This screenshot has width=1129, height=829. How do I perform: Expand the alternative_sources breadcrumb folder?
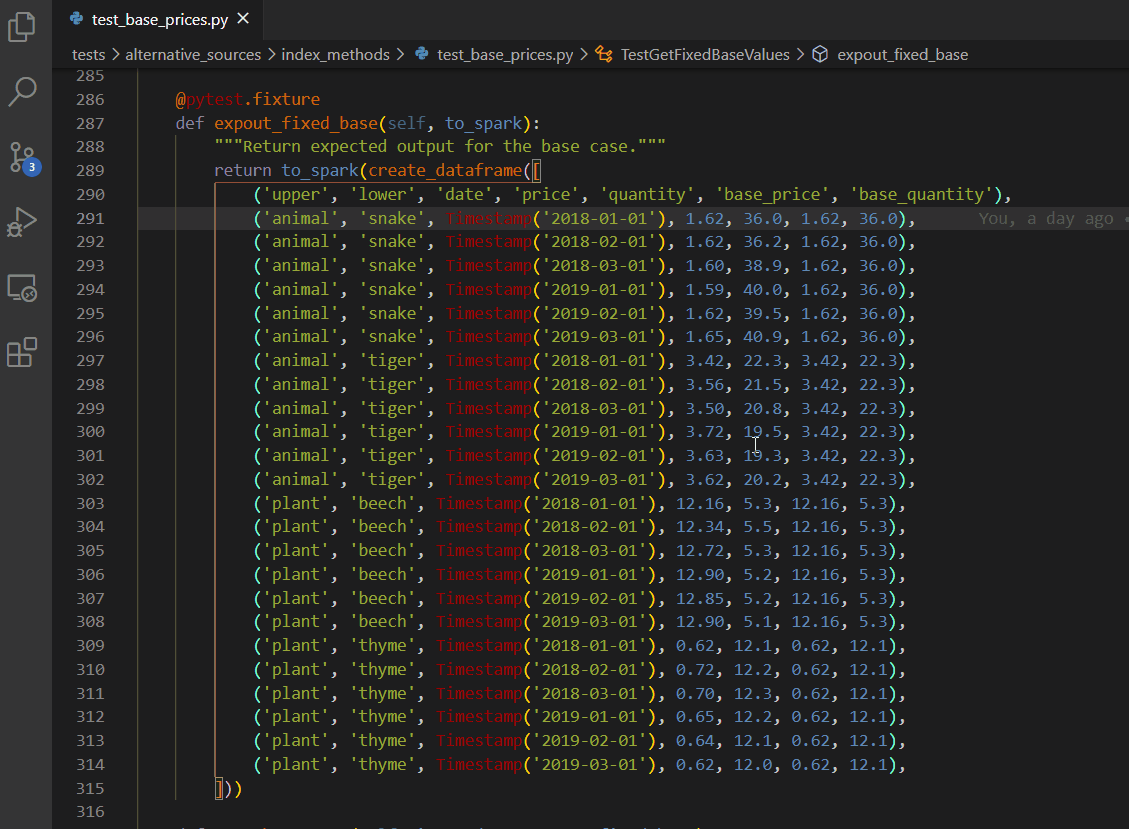[193, 54]
